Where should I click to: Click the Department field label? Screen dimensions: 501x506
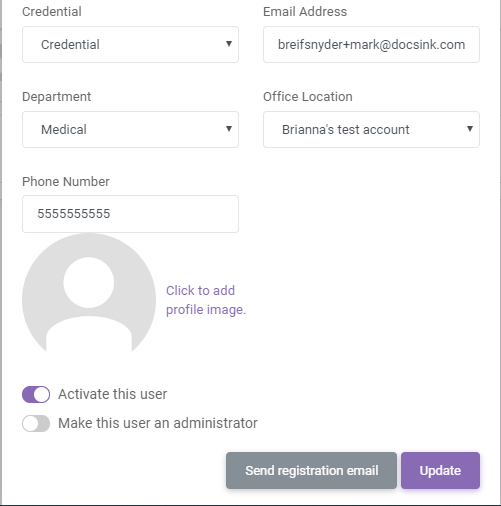point(56,97)
